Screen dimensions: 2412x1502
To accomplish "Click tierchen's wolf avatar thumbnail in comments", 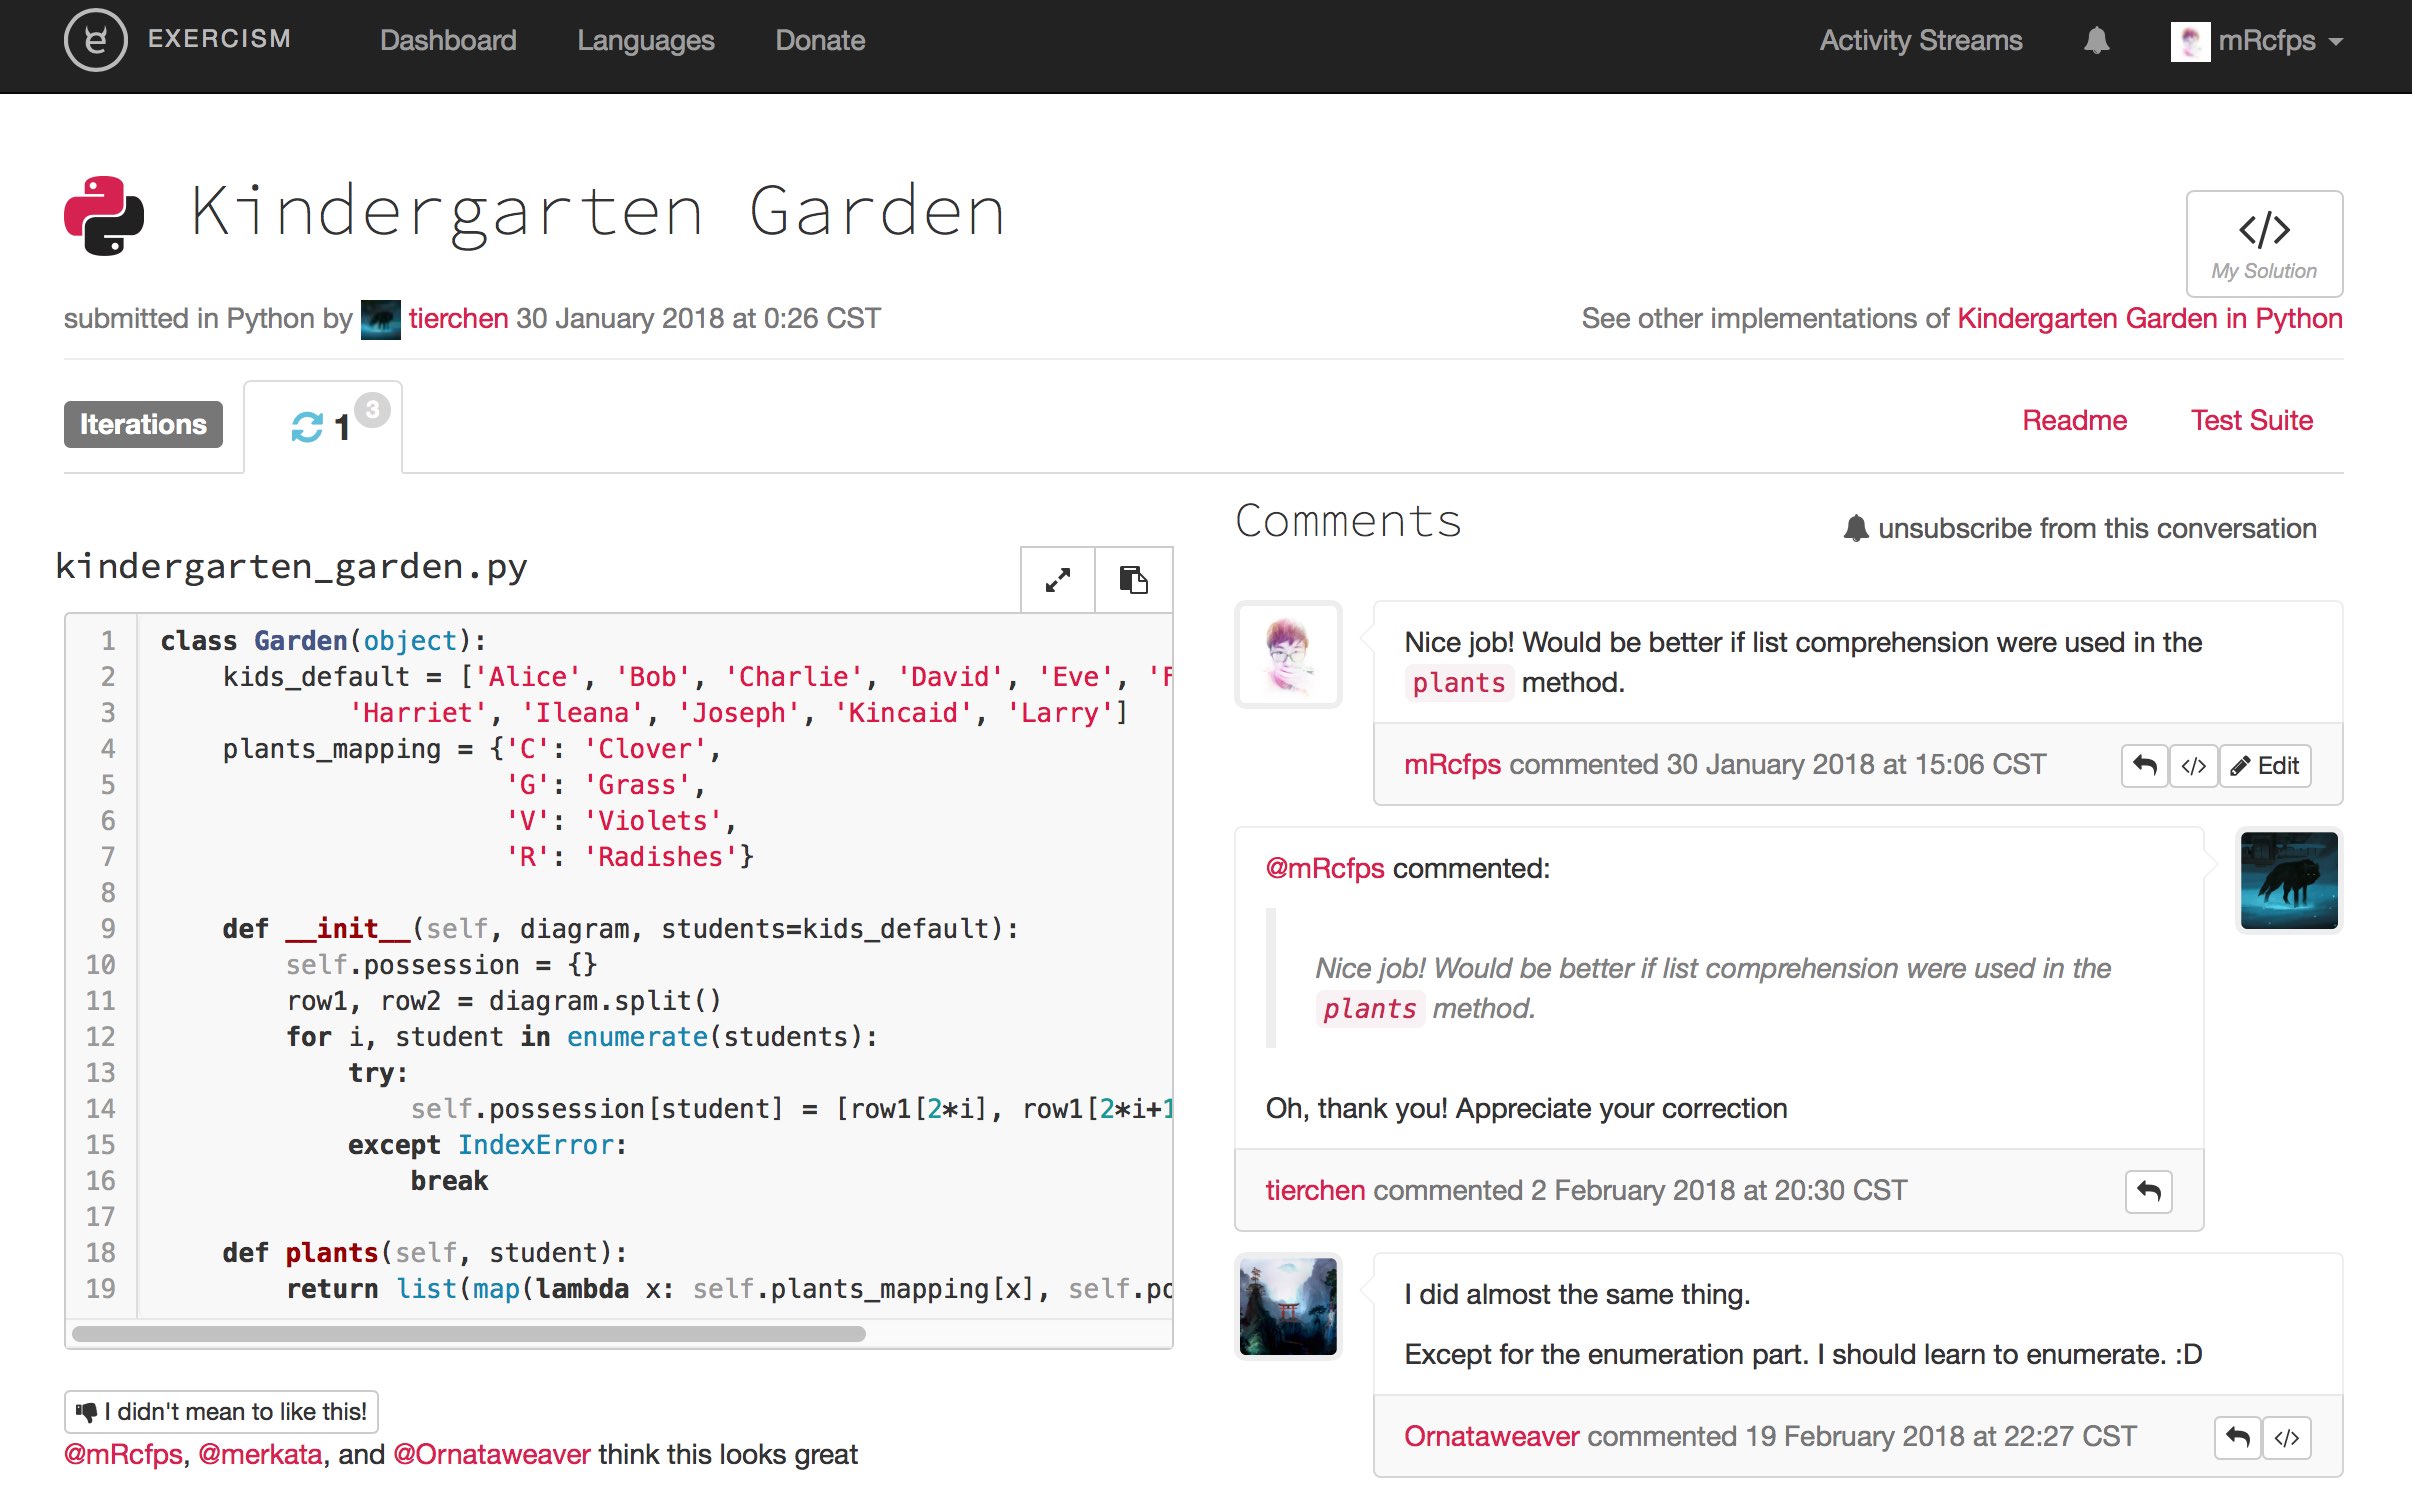I will click(2288, 880).
